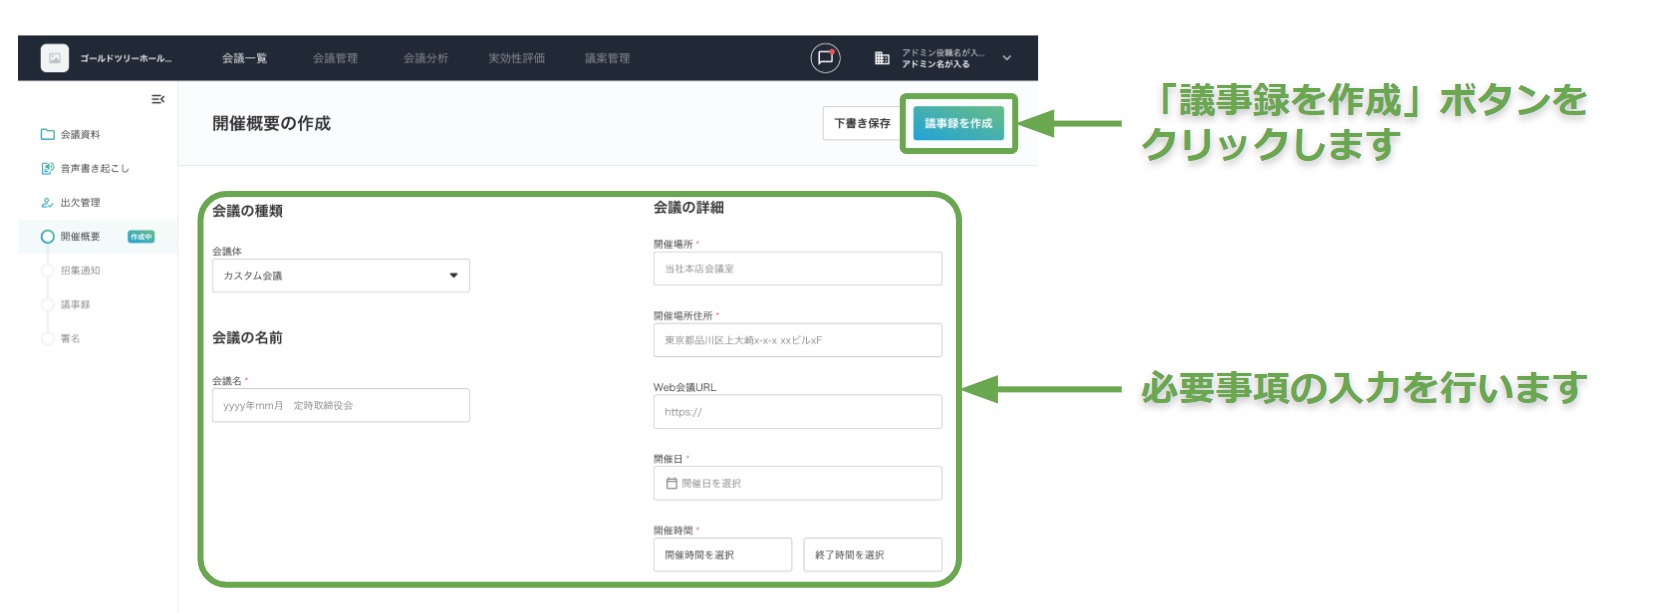Viewport: 1673px width, 613px height.
Task: Open the 終了時間を選択 end time picker
Action: click(x=872, y=555)
